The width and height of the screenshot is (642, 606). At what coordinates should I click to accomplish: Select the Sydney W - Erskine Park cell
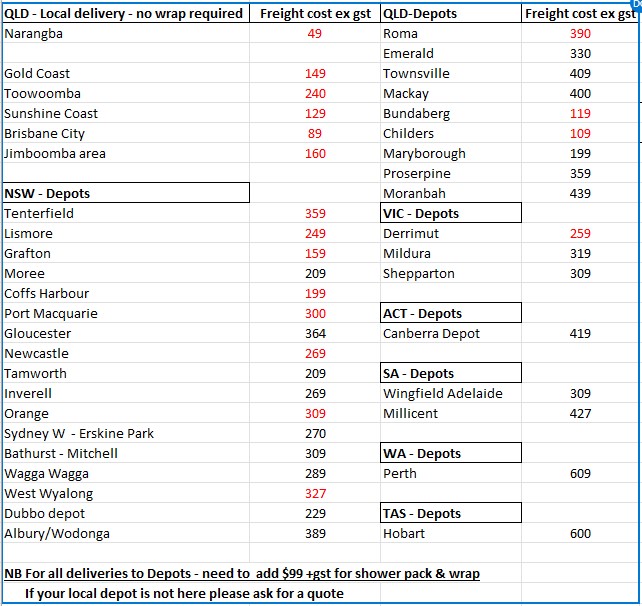[126, 434]
